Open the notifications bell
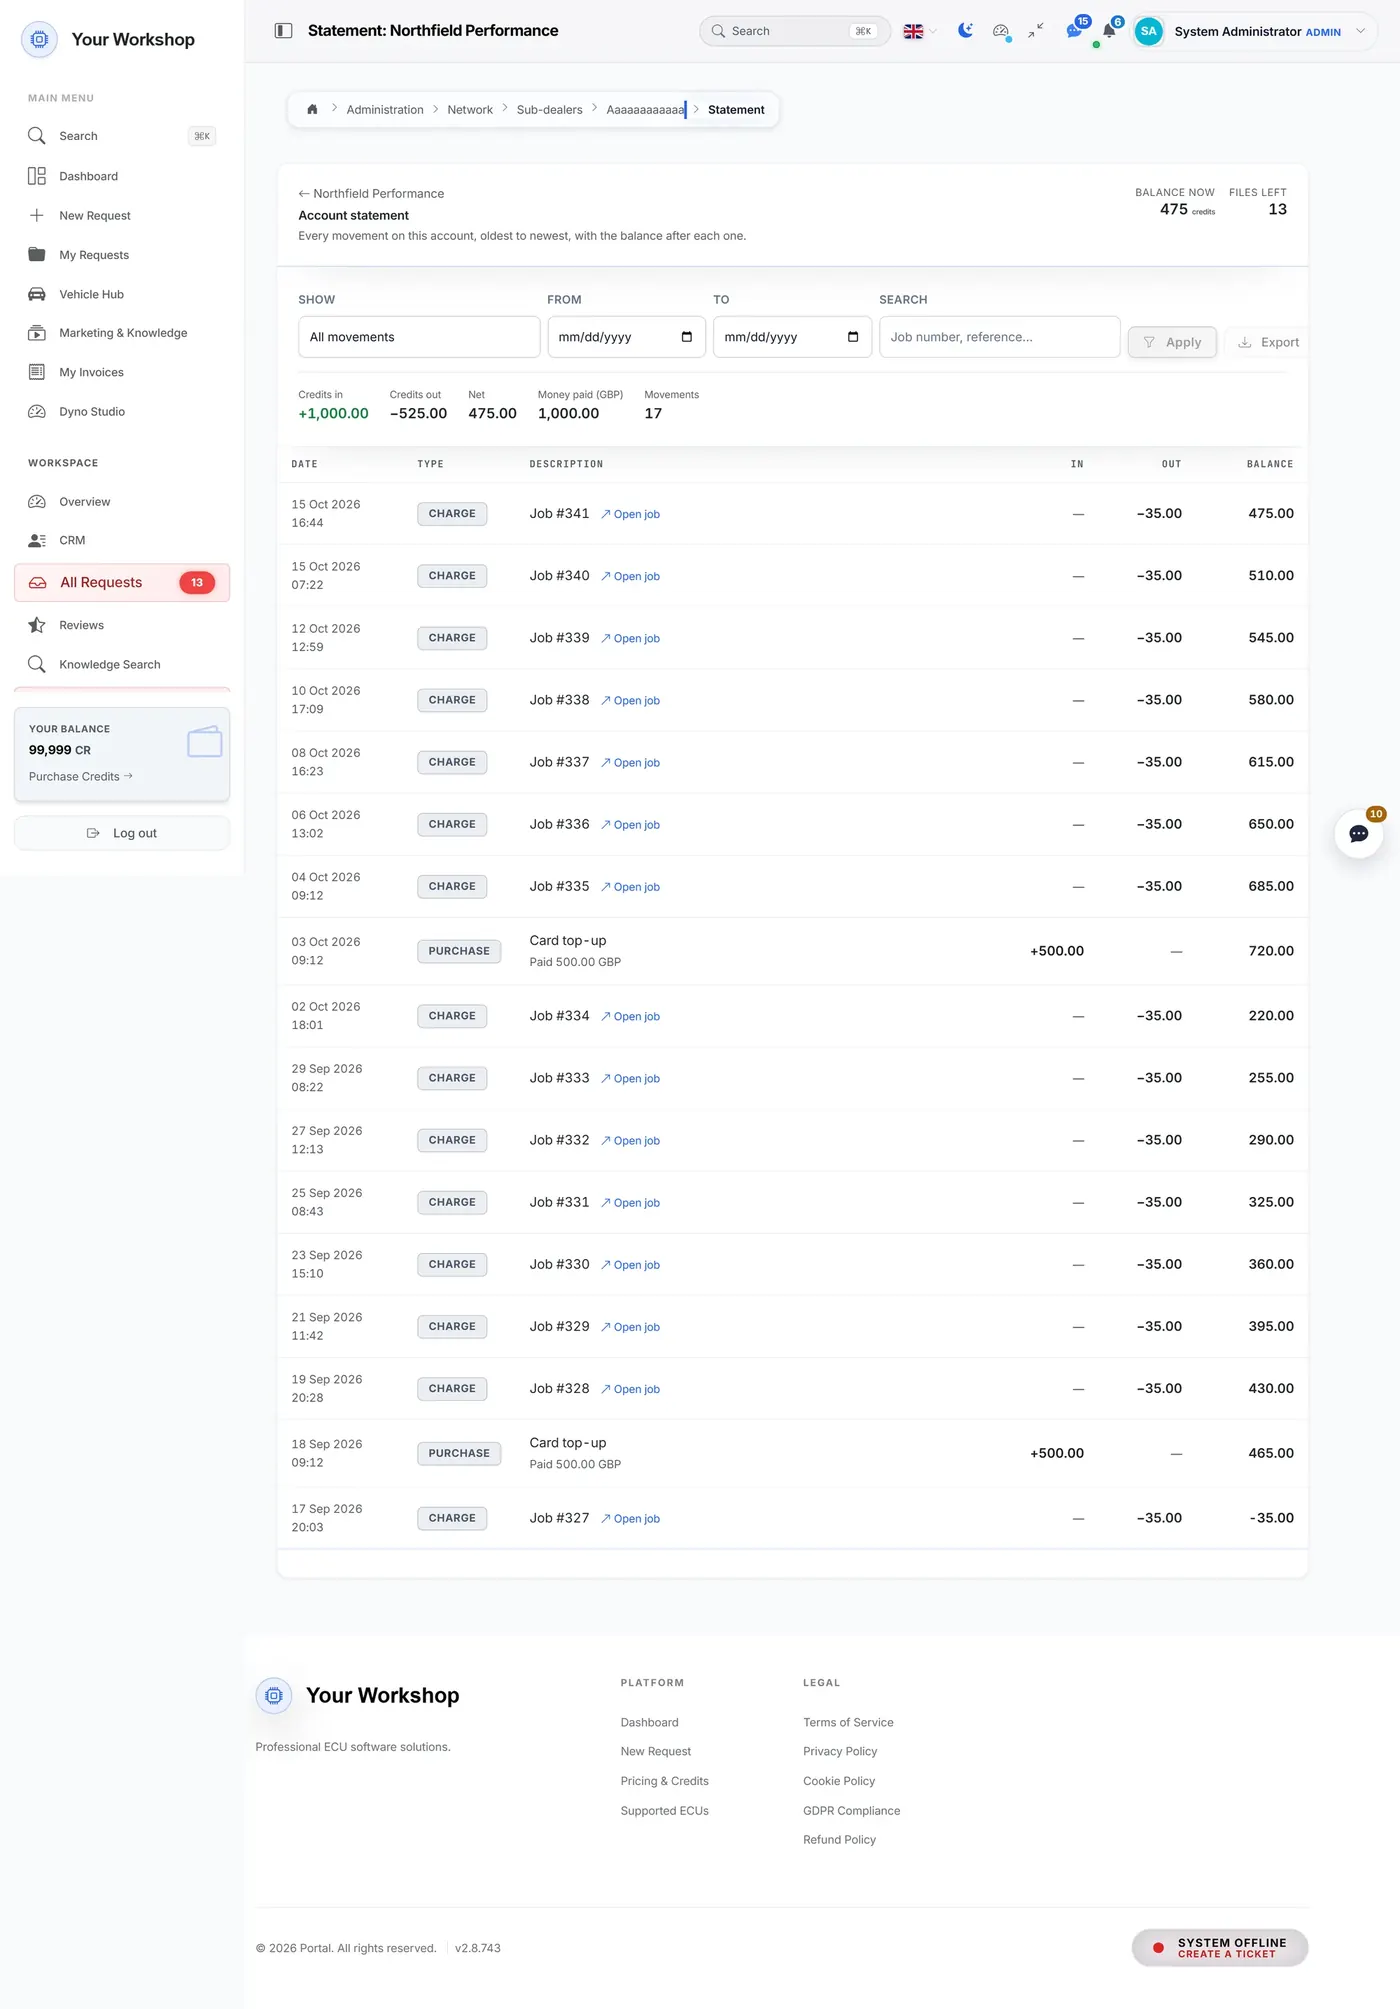Viewport: 1400px width, 2009px height. (x=1109, y=31)
